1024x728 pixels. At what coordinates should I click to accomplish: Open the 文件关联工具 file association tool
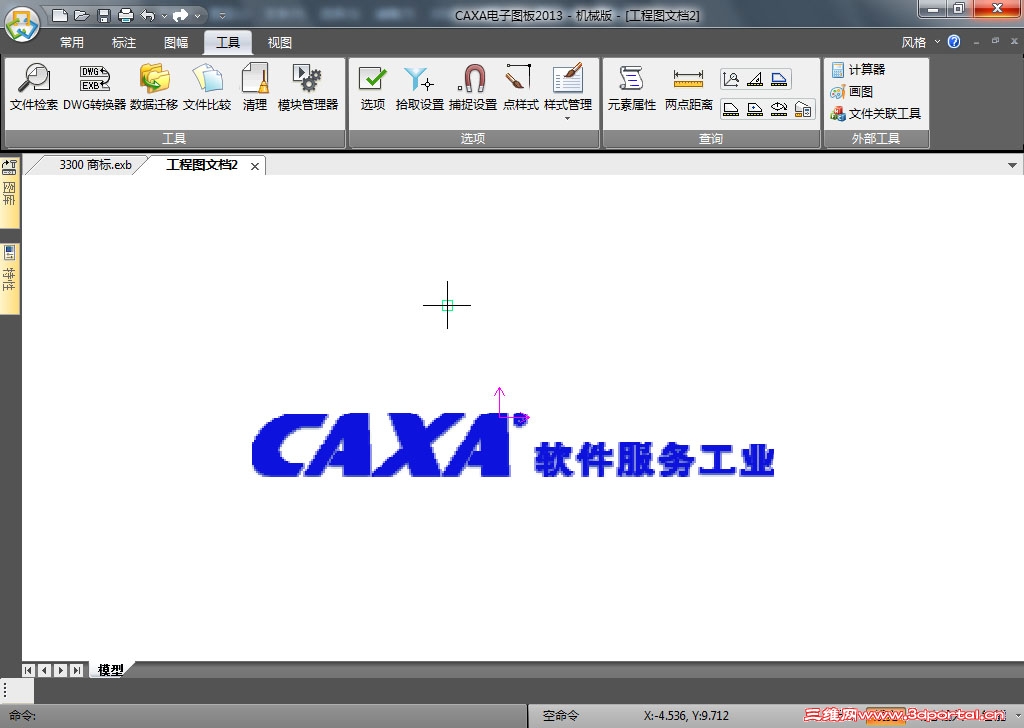875,114
